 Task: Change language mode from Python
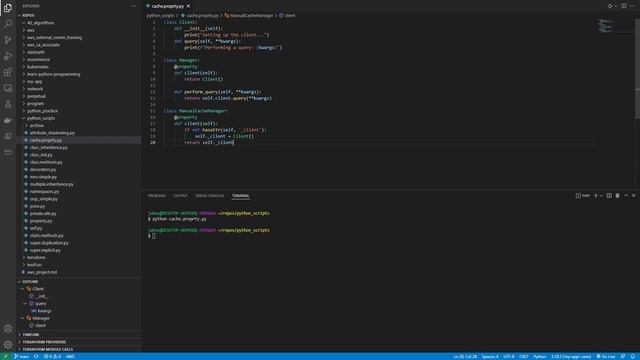pyautogui.click(x=540, y=357)
